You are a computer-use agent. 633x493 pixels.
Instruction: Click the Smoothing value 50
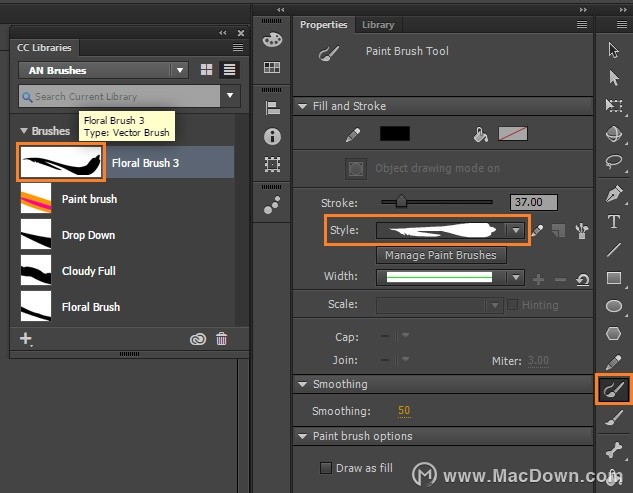(x=404, y=411)
